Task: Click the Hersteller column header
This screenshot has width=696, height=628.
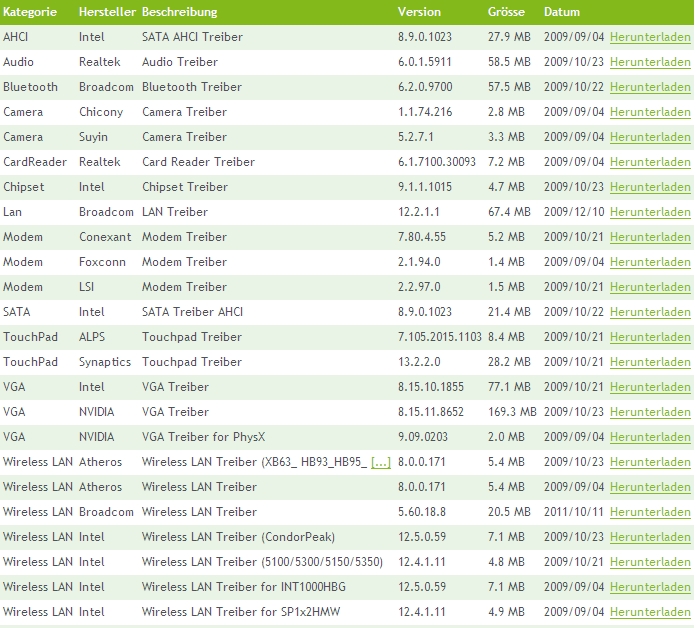Action: (107, 12)
